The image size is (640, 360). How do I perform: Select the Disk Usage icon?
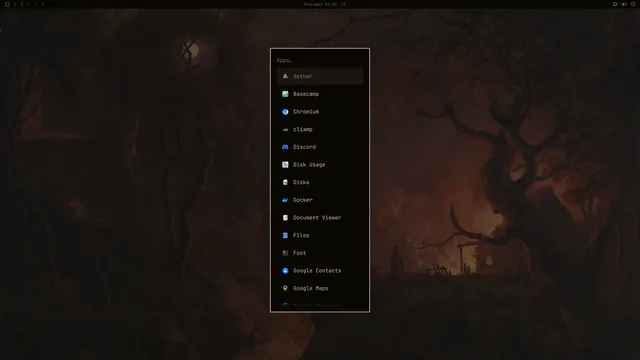pyautogui.click(x=285, y=164)
